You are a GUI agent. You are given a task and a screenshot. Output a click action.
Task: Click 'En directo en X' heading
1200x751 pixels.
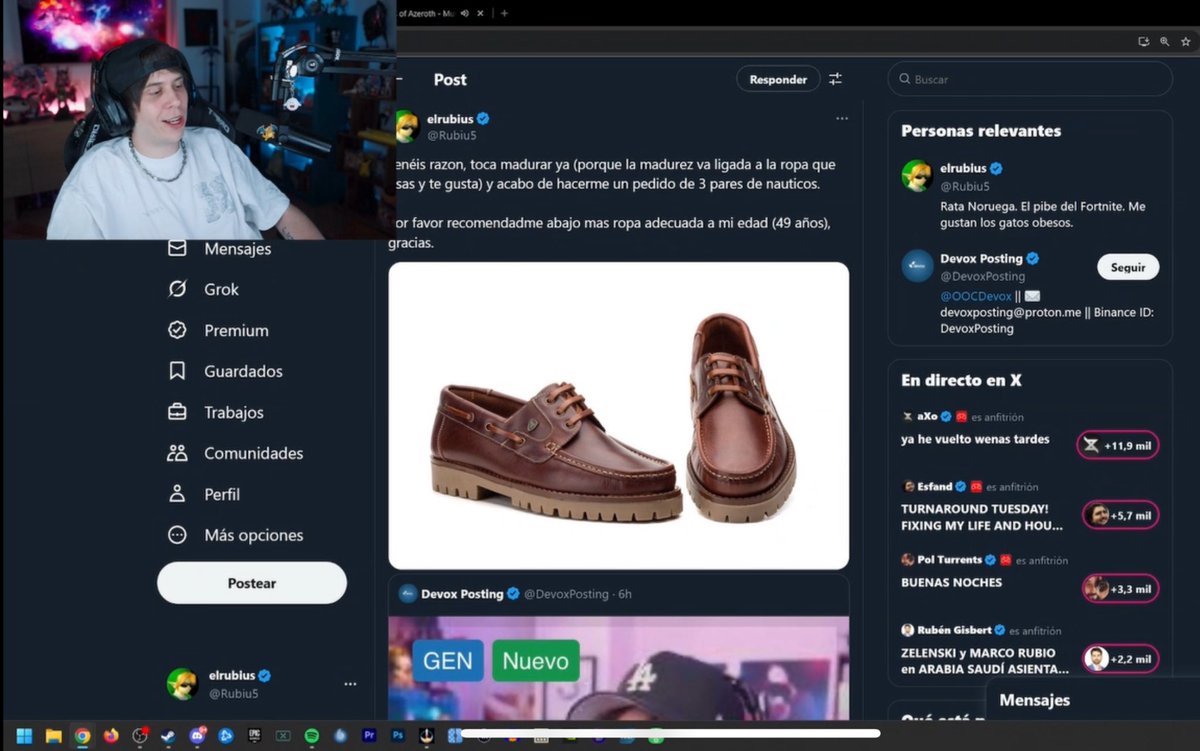click(x=961, y=380)
